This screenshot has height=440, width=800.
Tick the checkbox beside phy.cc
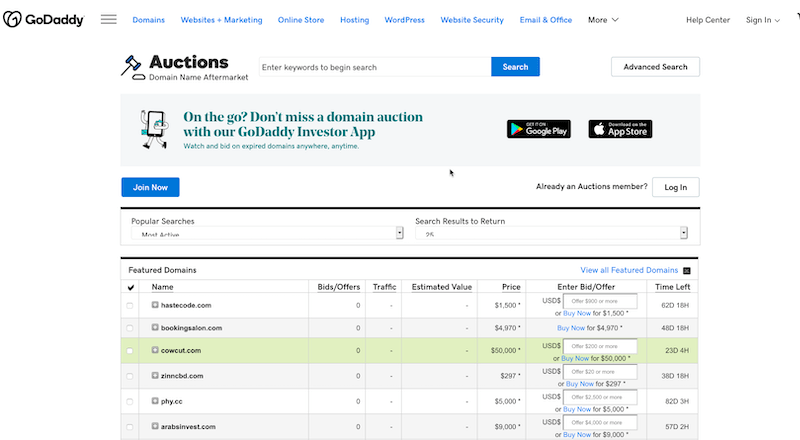pyautogui.click(x=130, y=401)
